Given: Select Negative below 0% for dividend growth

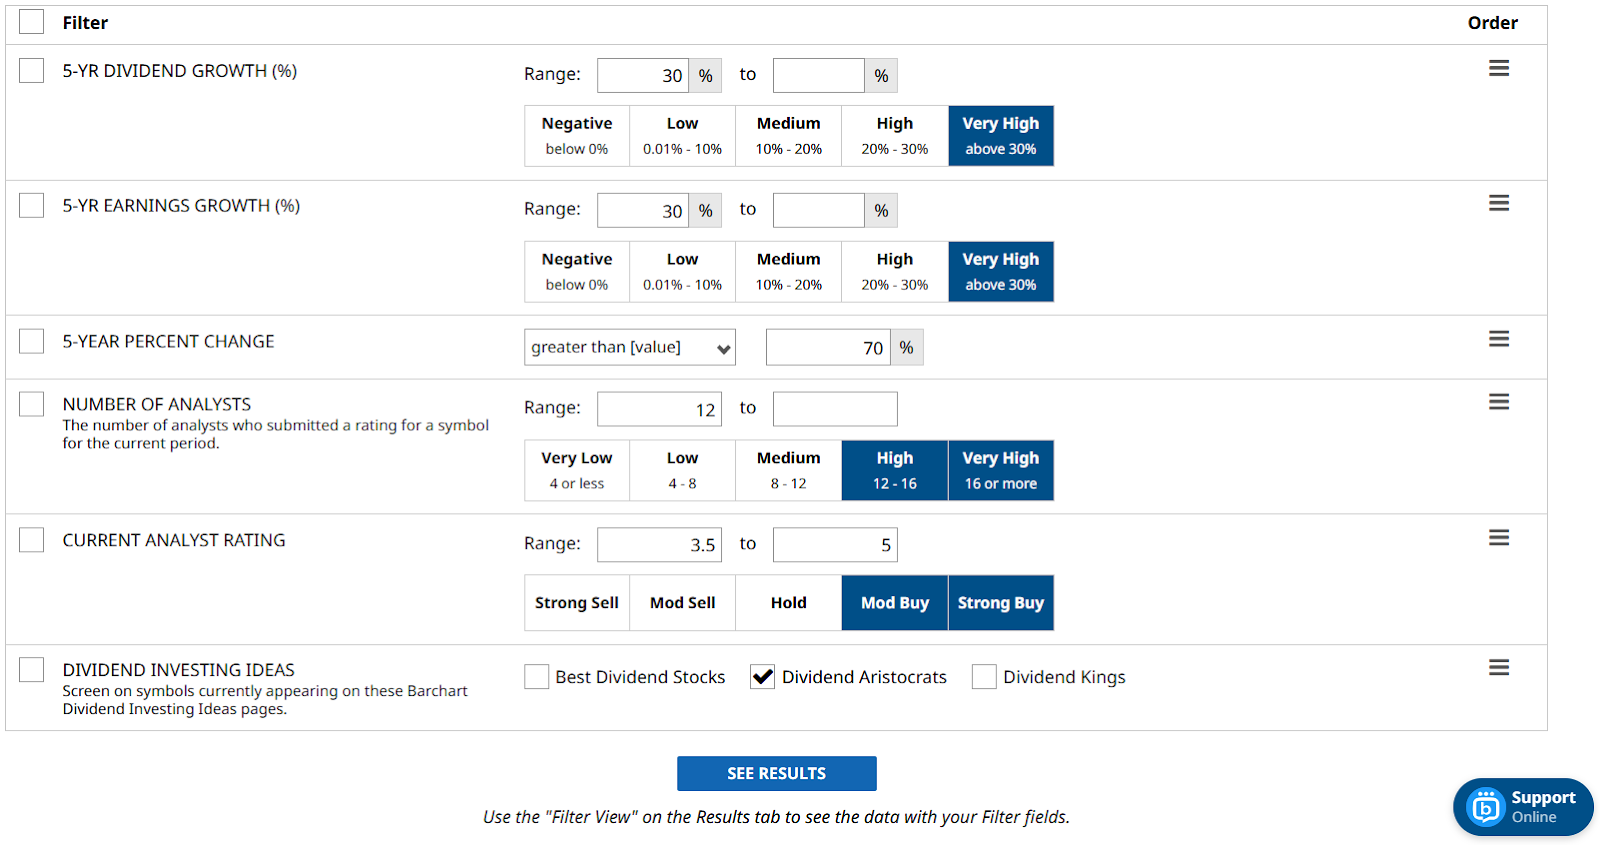Looking at the screenshot, I should pos(577,136).
